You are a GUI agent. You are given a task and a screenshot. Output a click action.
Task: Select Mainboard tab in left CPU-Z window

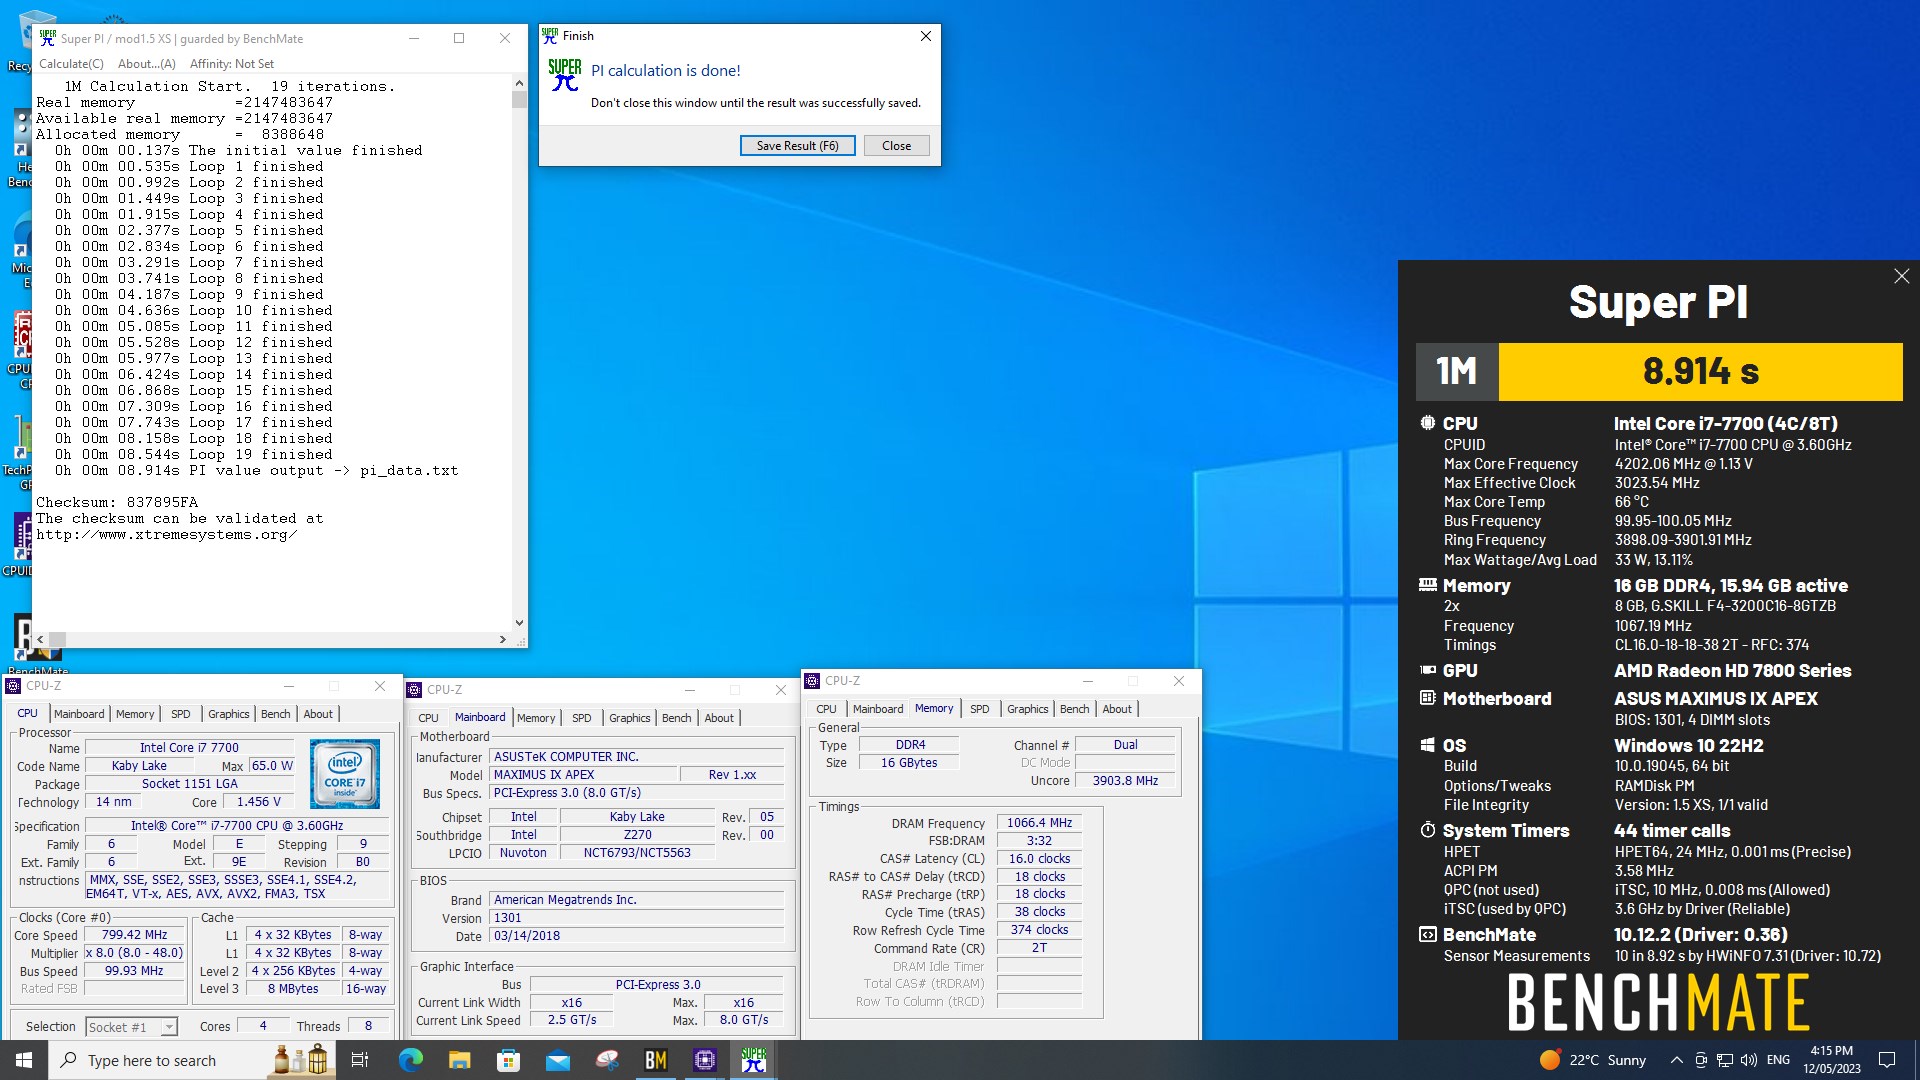(79, 714)
